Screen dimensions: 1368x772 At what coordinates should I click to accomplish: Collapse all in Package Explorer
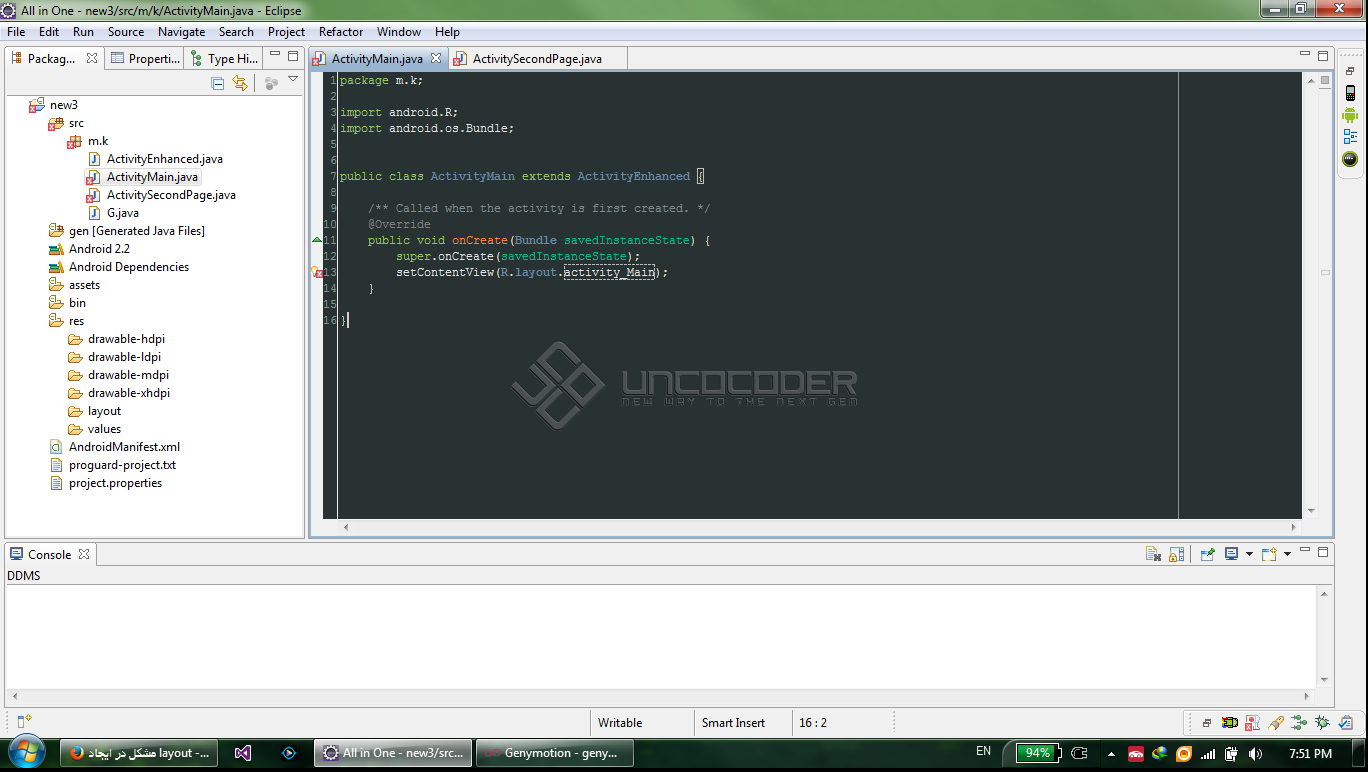coord(217,83)
